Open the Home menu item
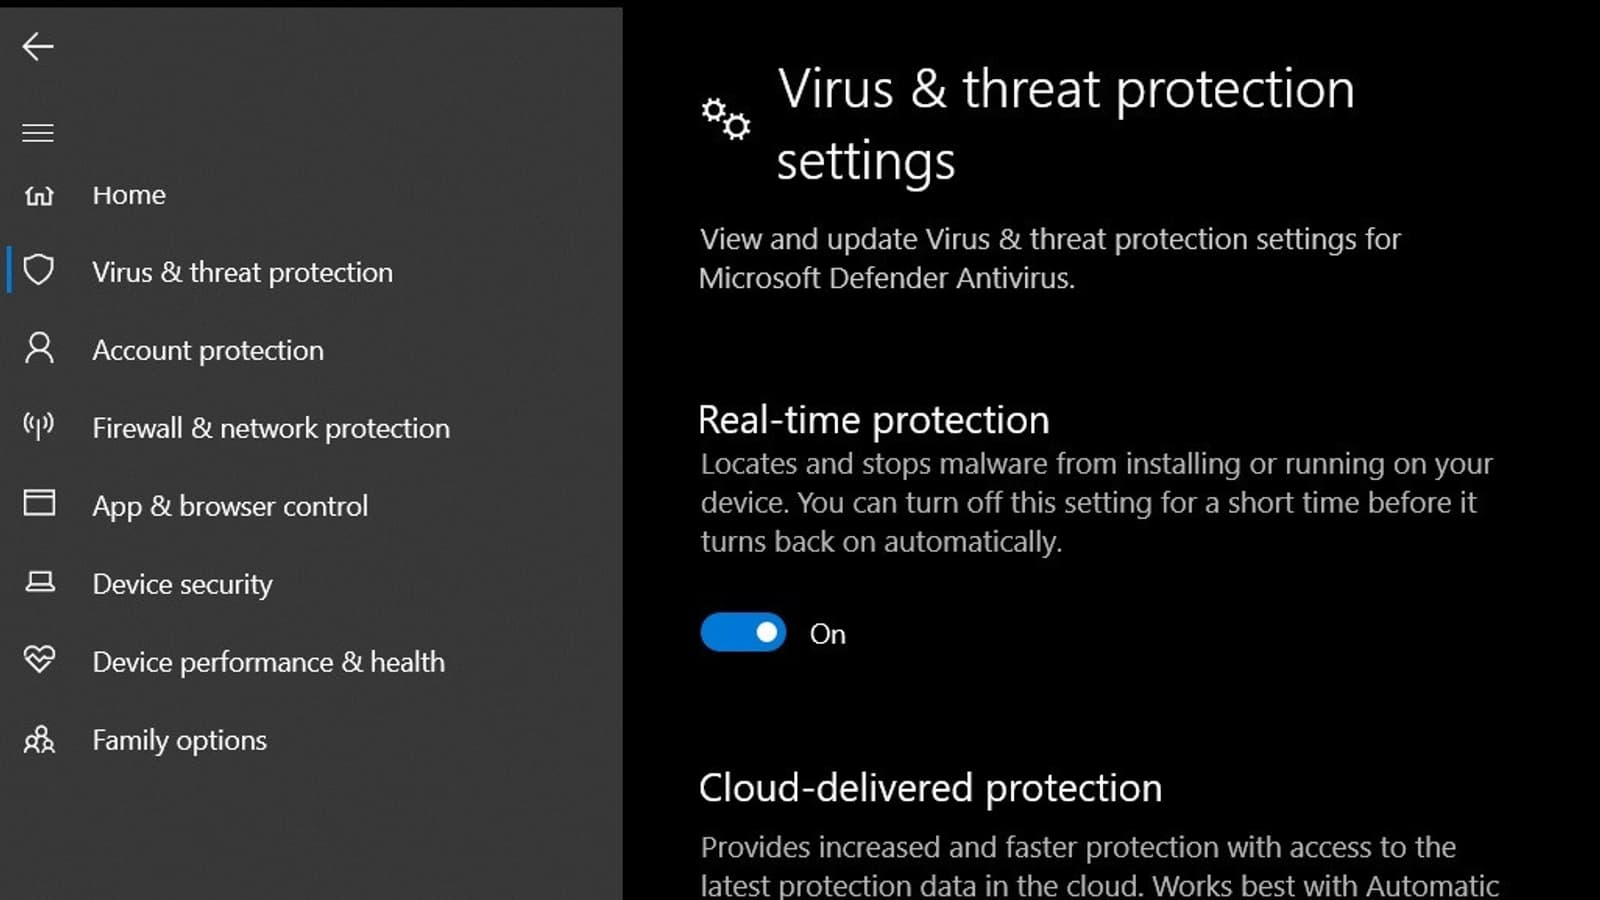 click(129, 195)
